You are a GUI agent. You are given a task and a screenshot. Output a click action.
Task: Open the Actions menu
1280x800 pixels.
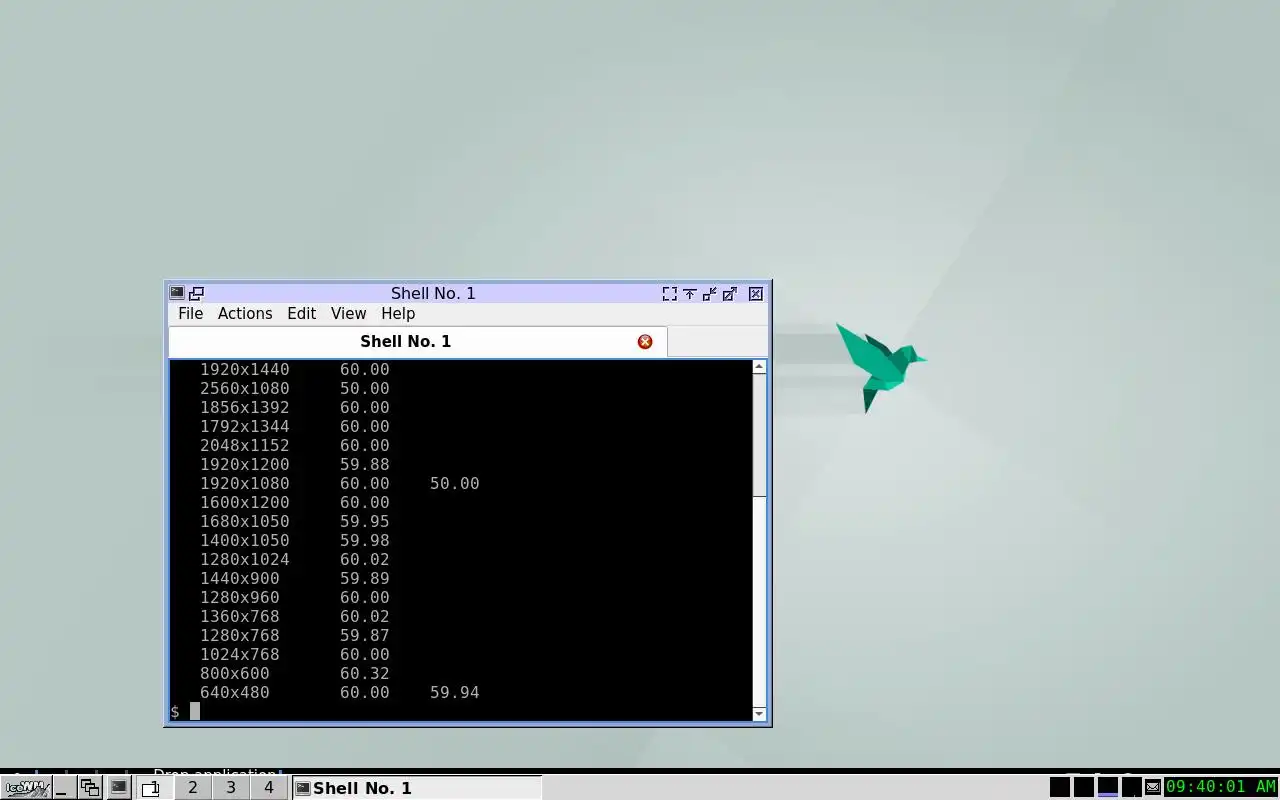click(x=245, y=314)
